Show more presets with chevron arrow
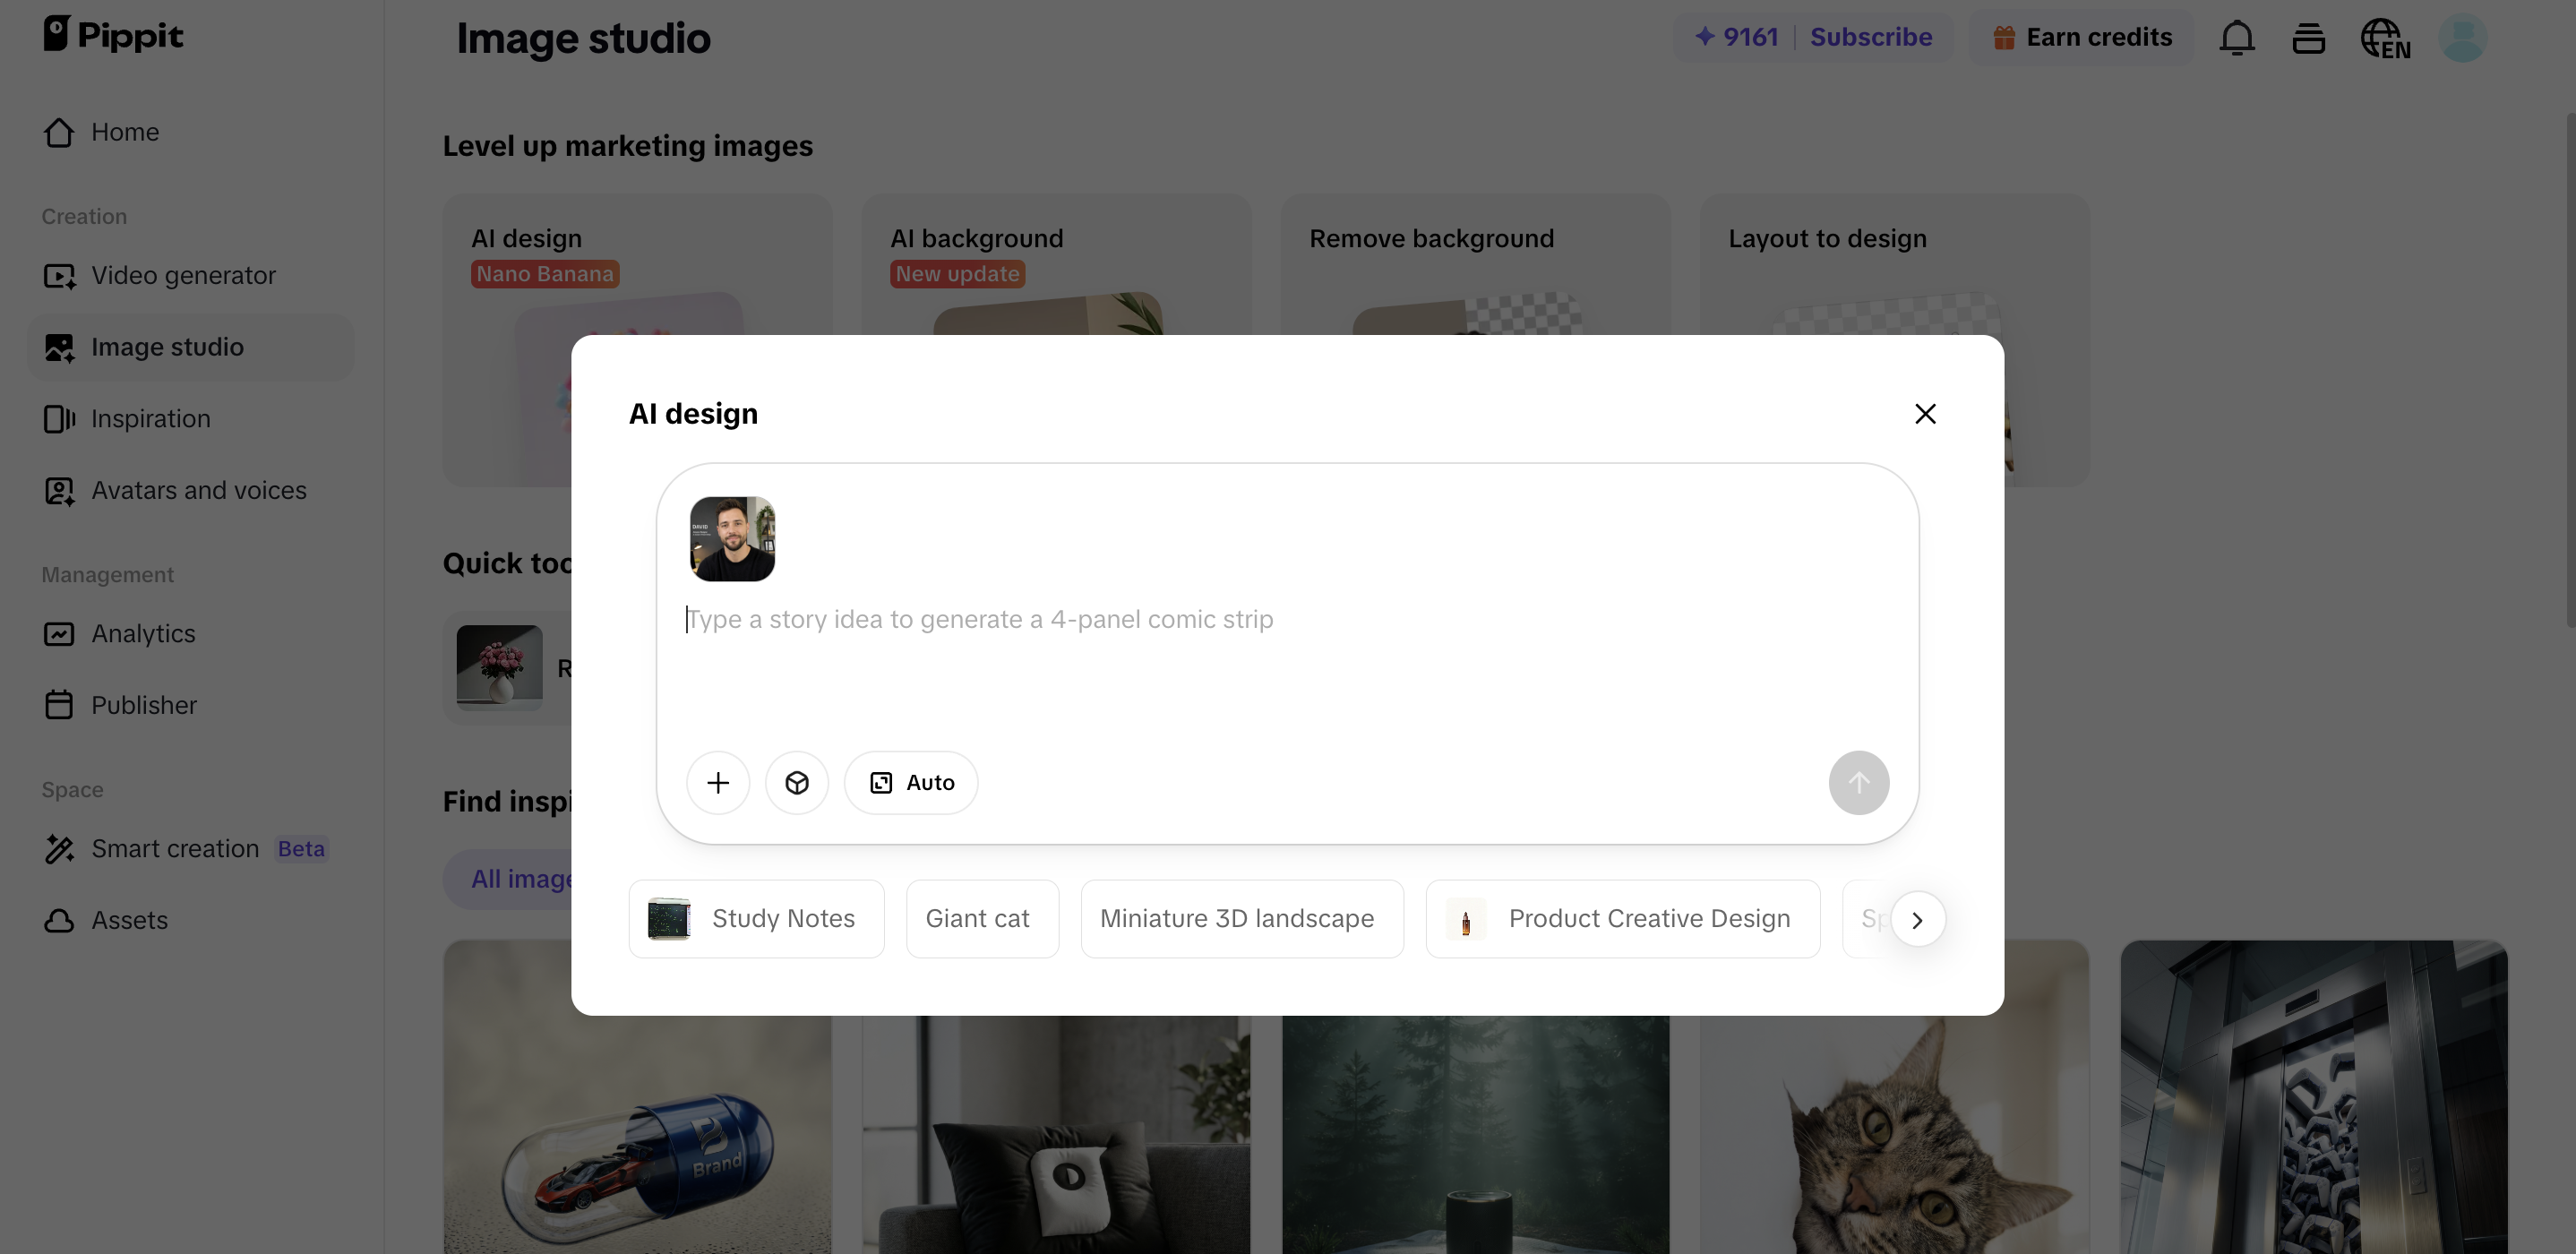2576x1254 pixels. [1917, 919]
